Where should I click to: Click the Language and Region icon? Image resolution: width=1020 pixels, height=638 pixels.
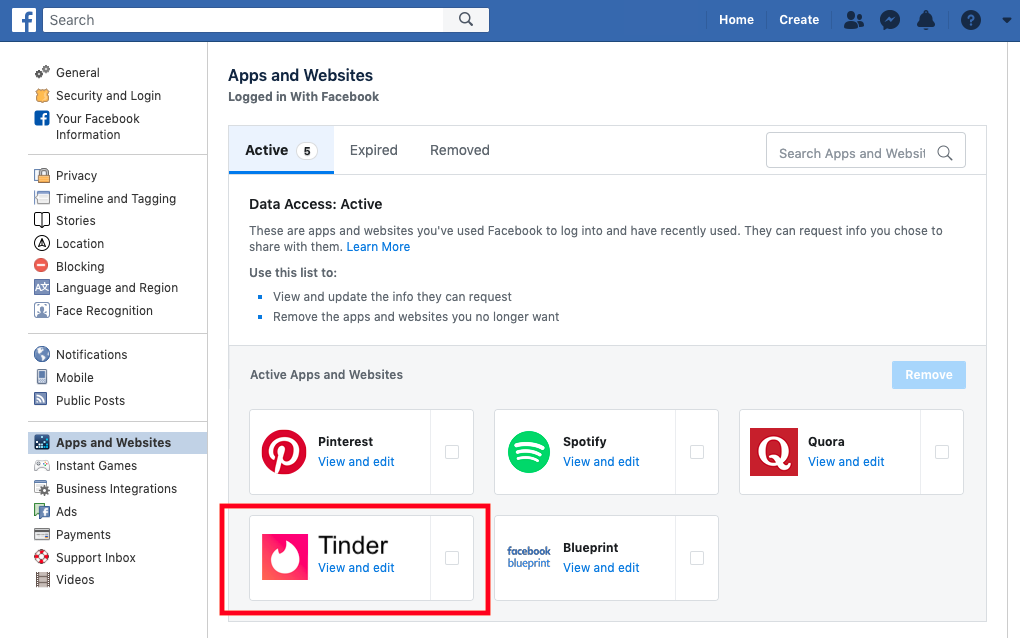[42, 287]
